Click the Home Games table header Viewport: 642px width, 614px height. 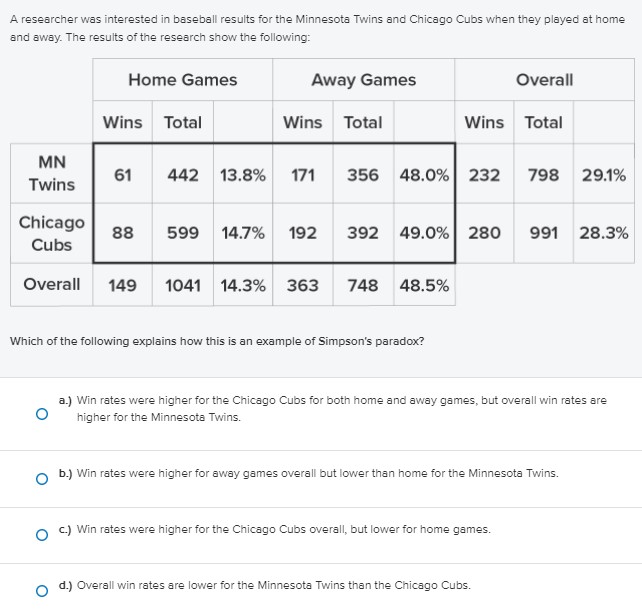pyautogui.click(x=183, y=80)
